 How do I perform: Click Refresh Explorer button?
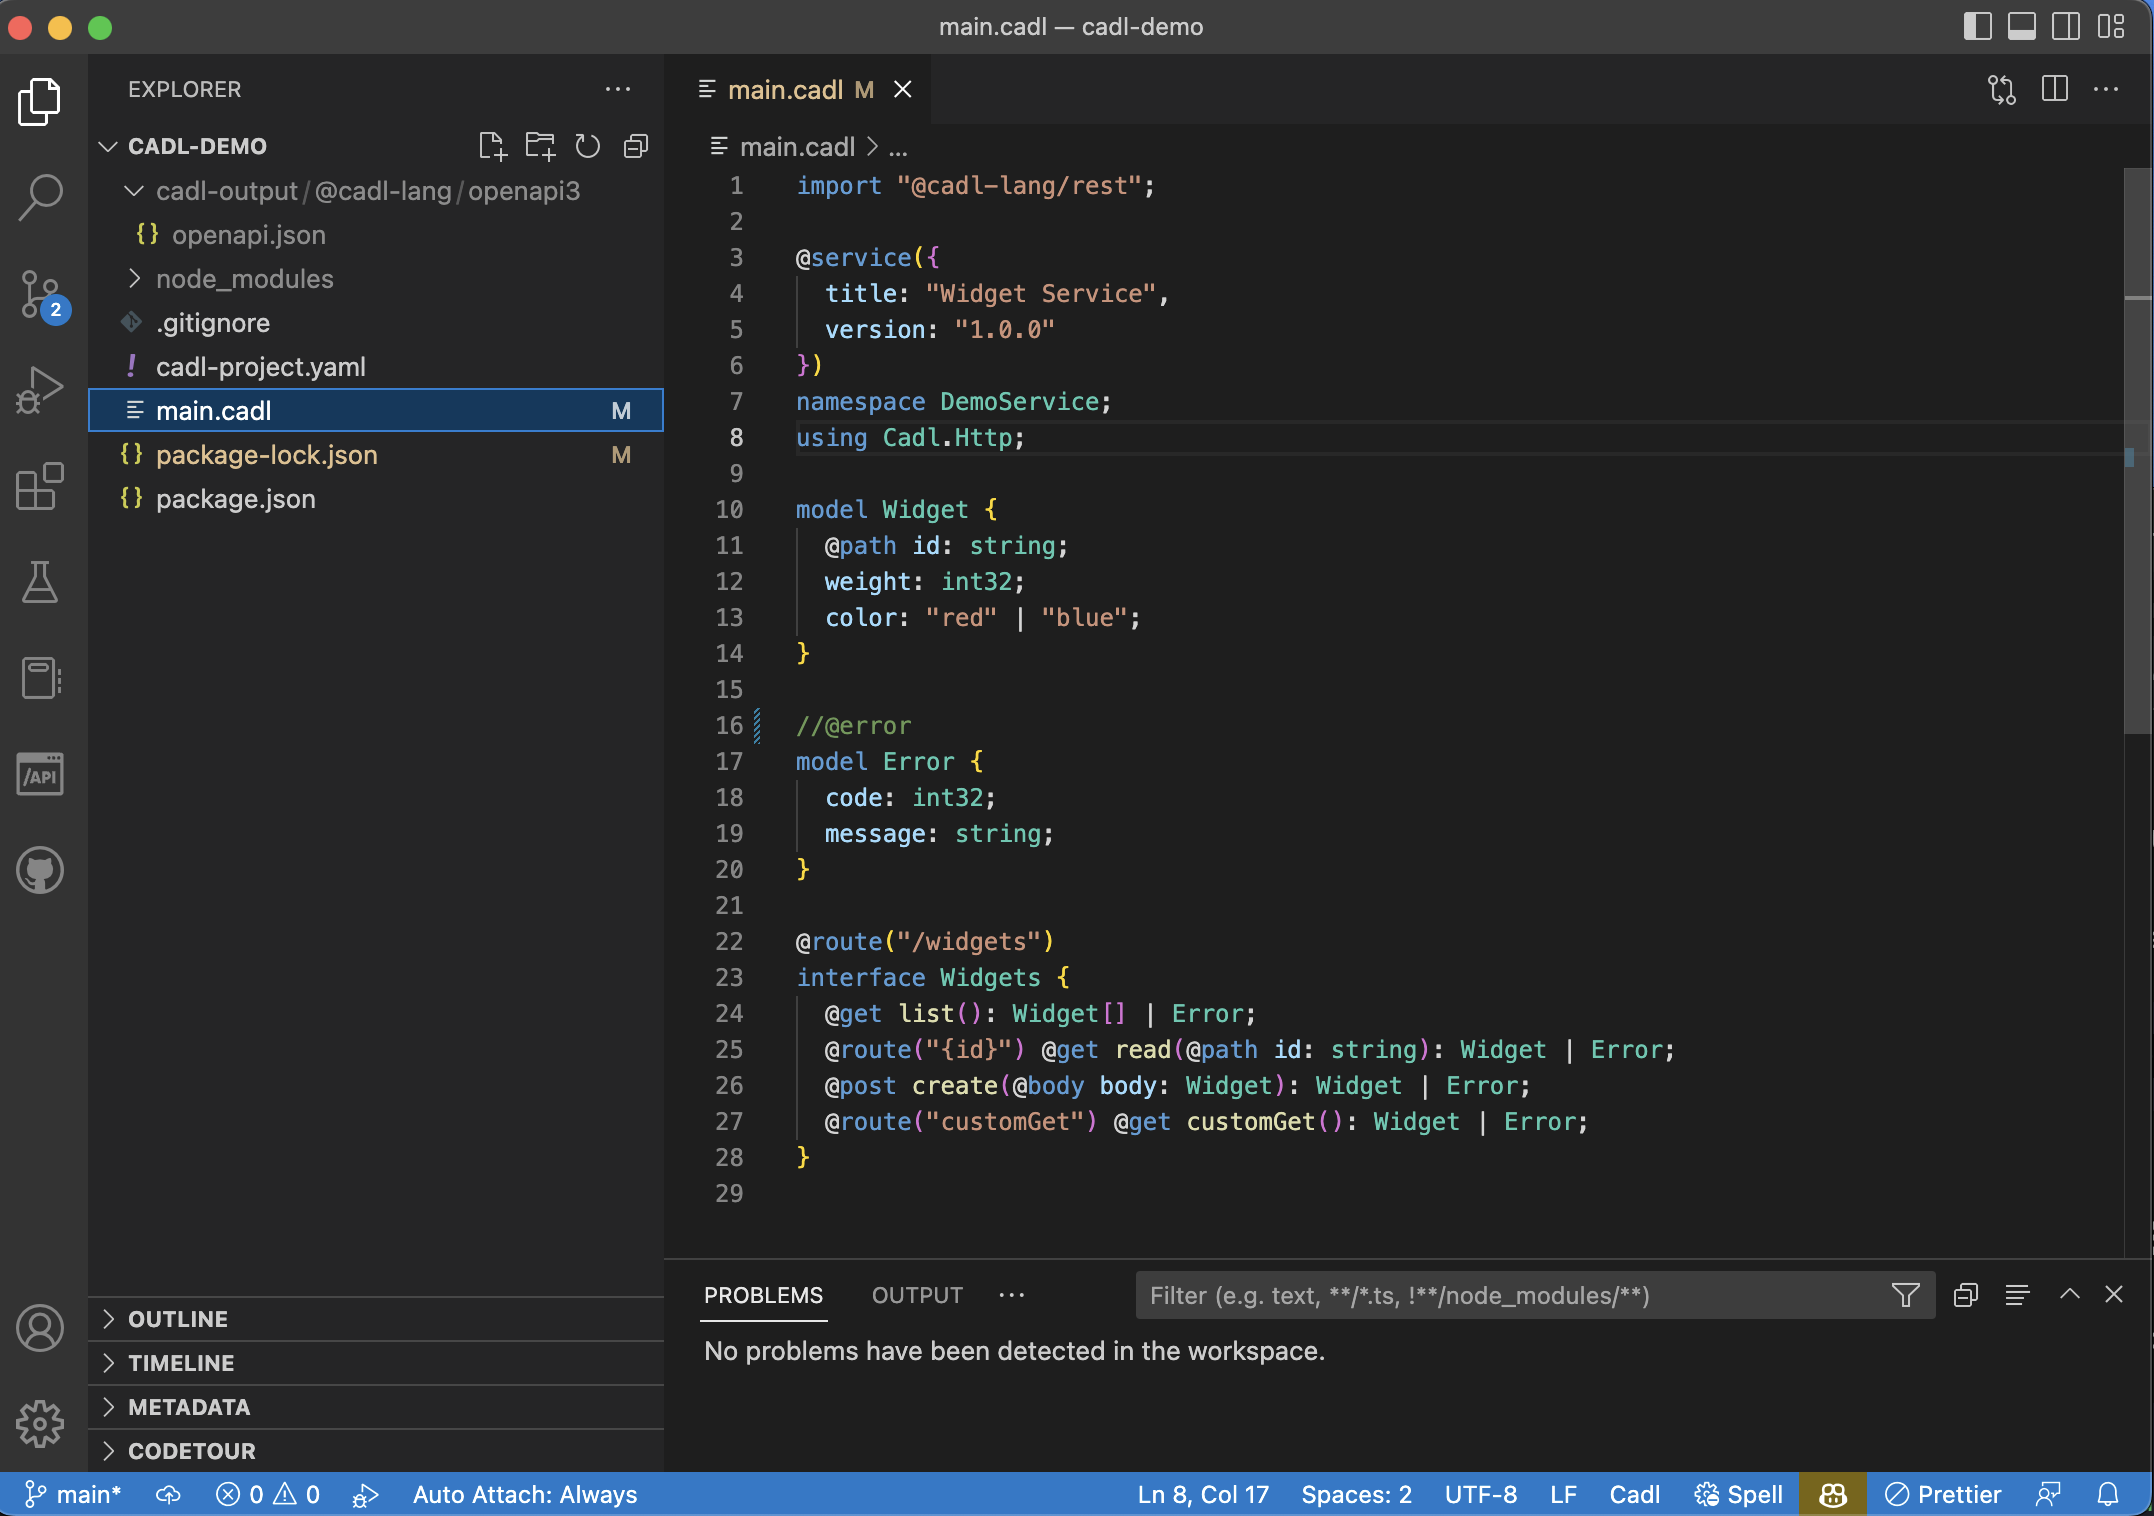click(x=587, y=146)
